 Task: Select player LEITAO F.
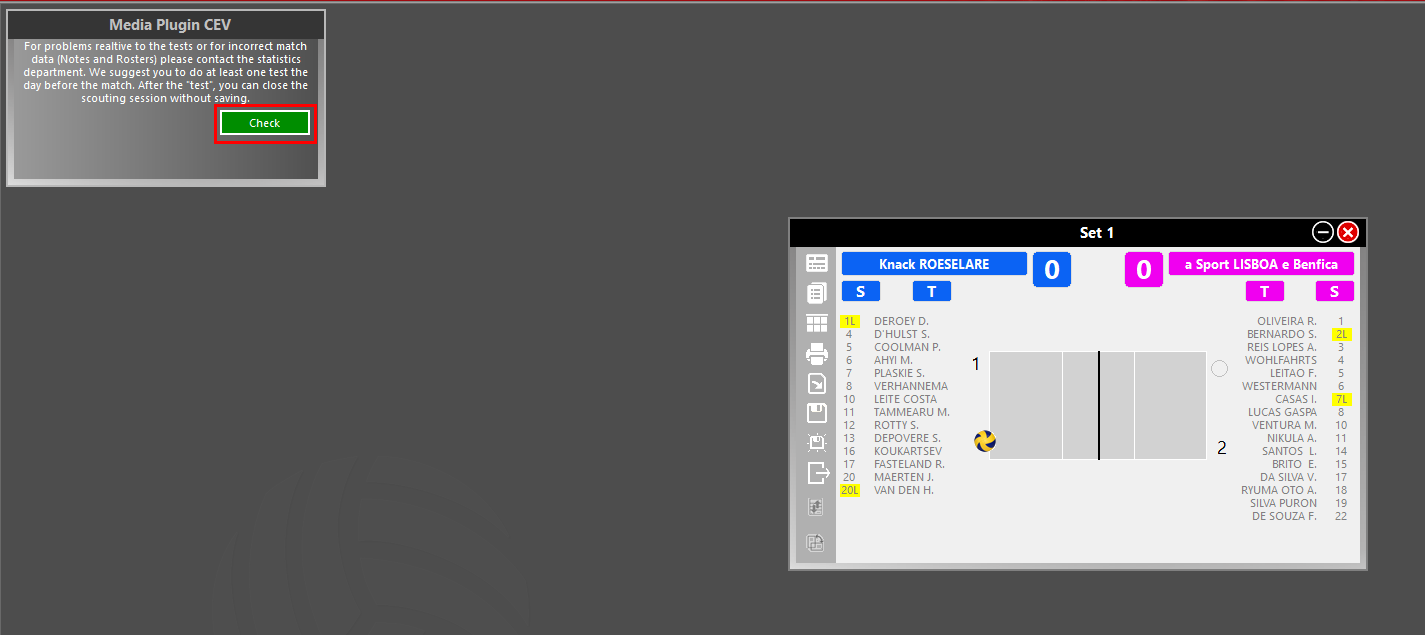1293,373
